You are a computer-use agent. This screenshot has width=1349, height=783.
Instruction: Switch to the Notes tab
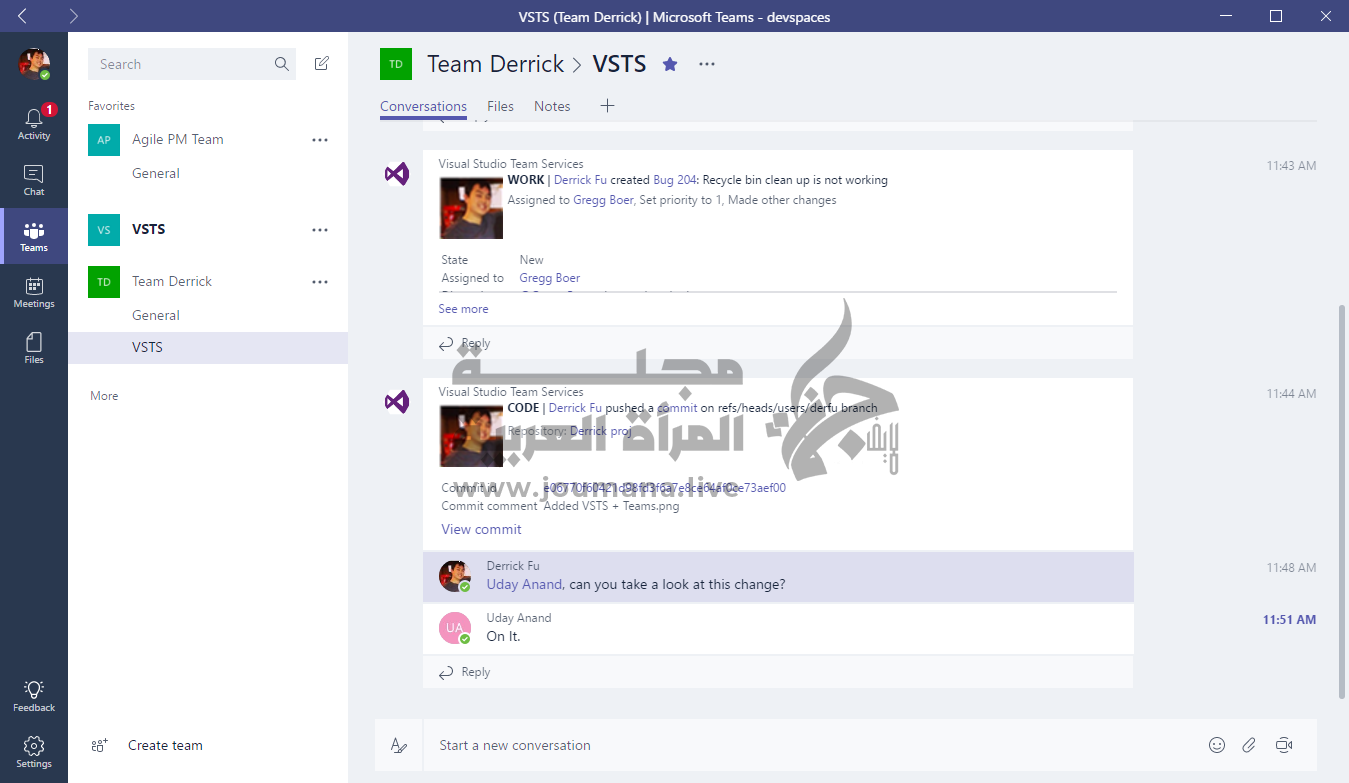point(552,106)
